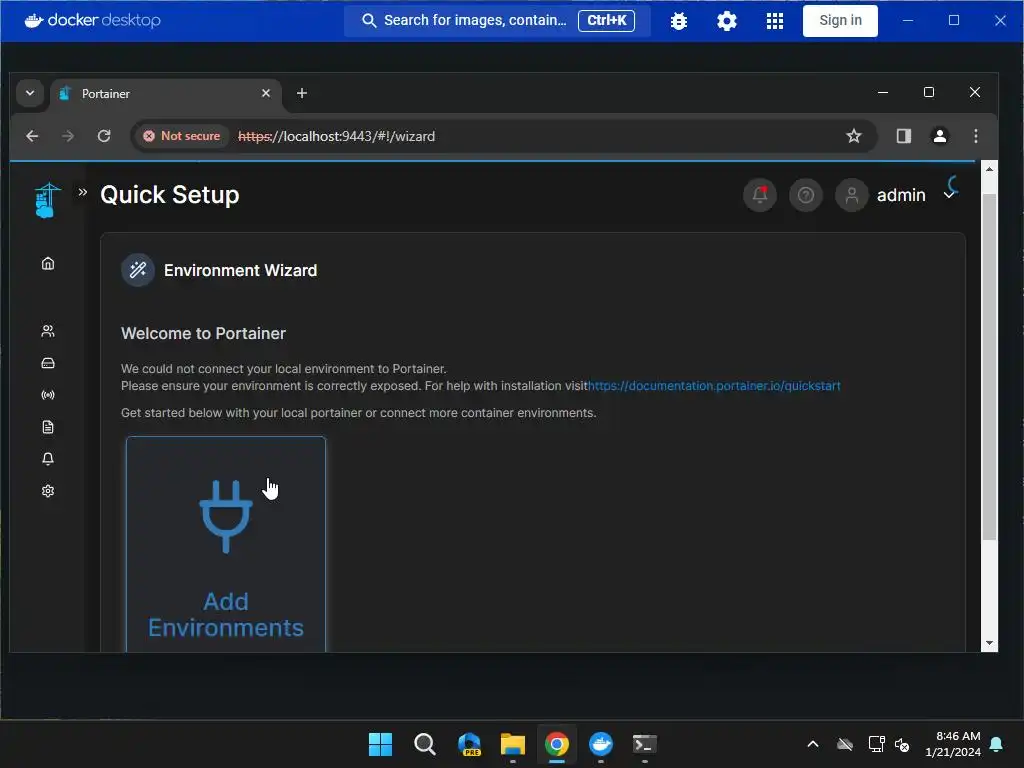Switch to Chrome in taskbar
This screenshot has width=1024, height=768.
click(557, 744)
